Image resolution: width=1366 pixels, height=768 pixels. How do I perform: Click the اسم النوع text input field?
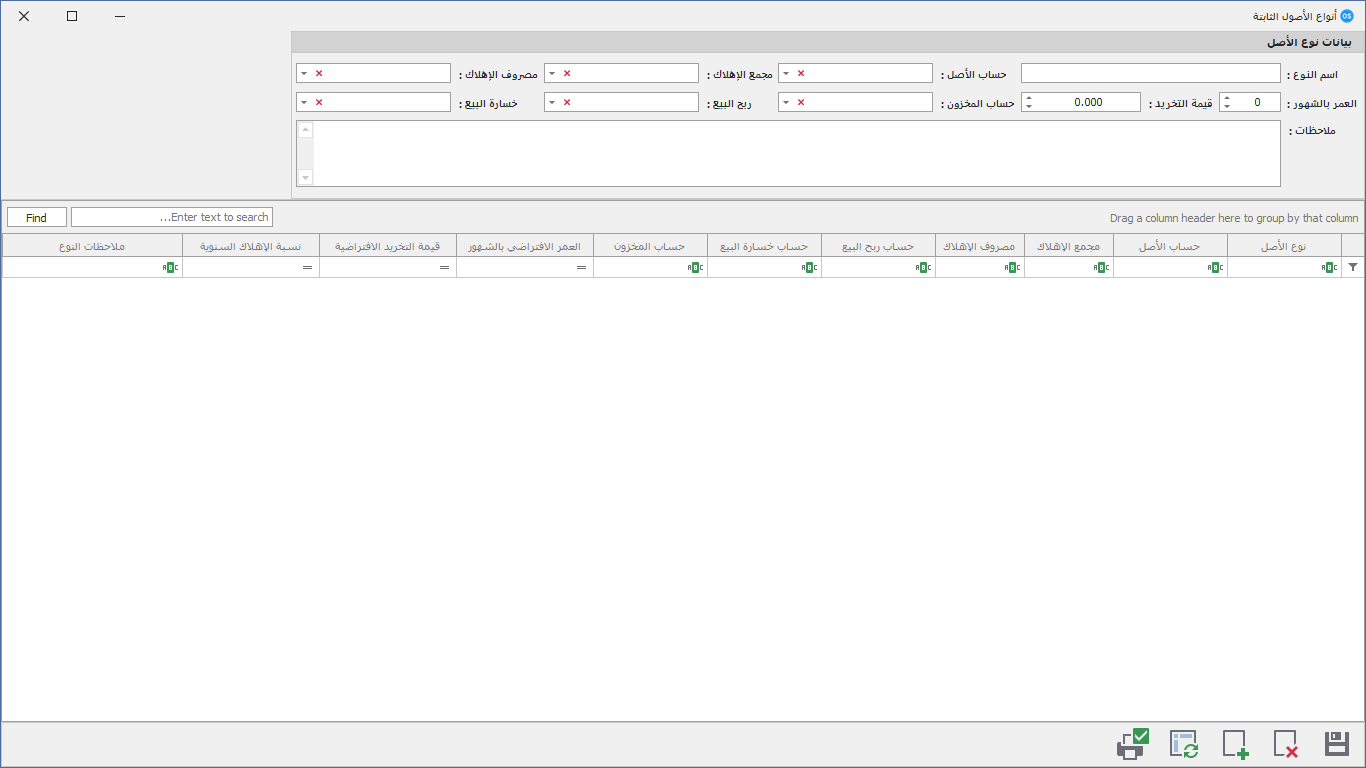[1150, 74]
